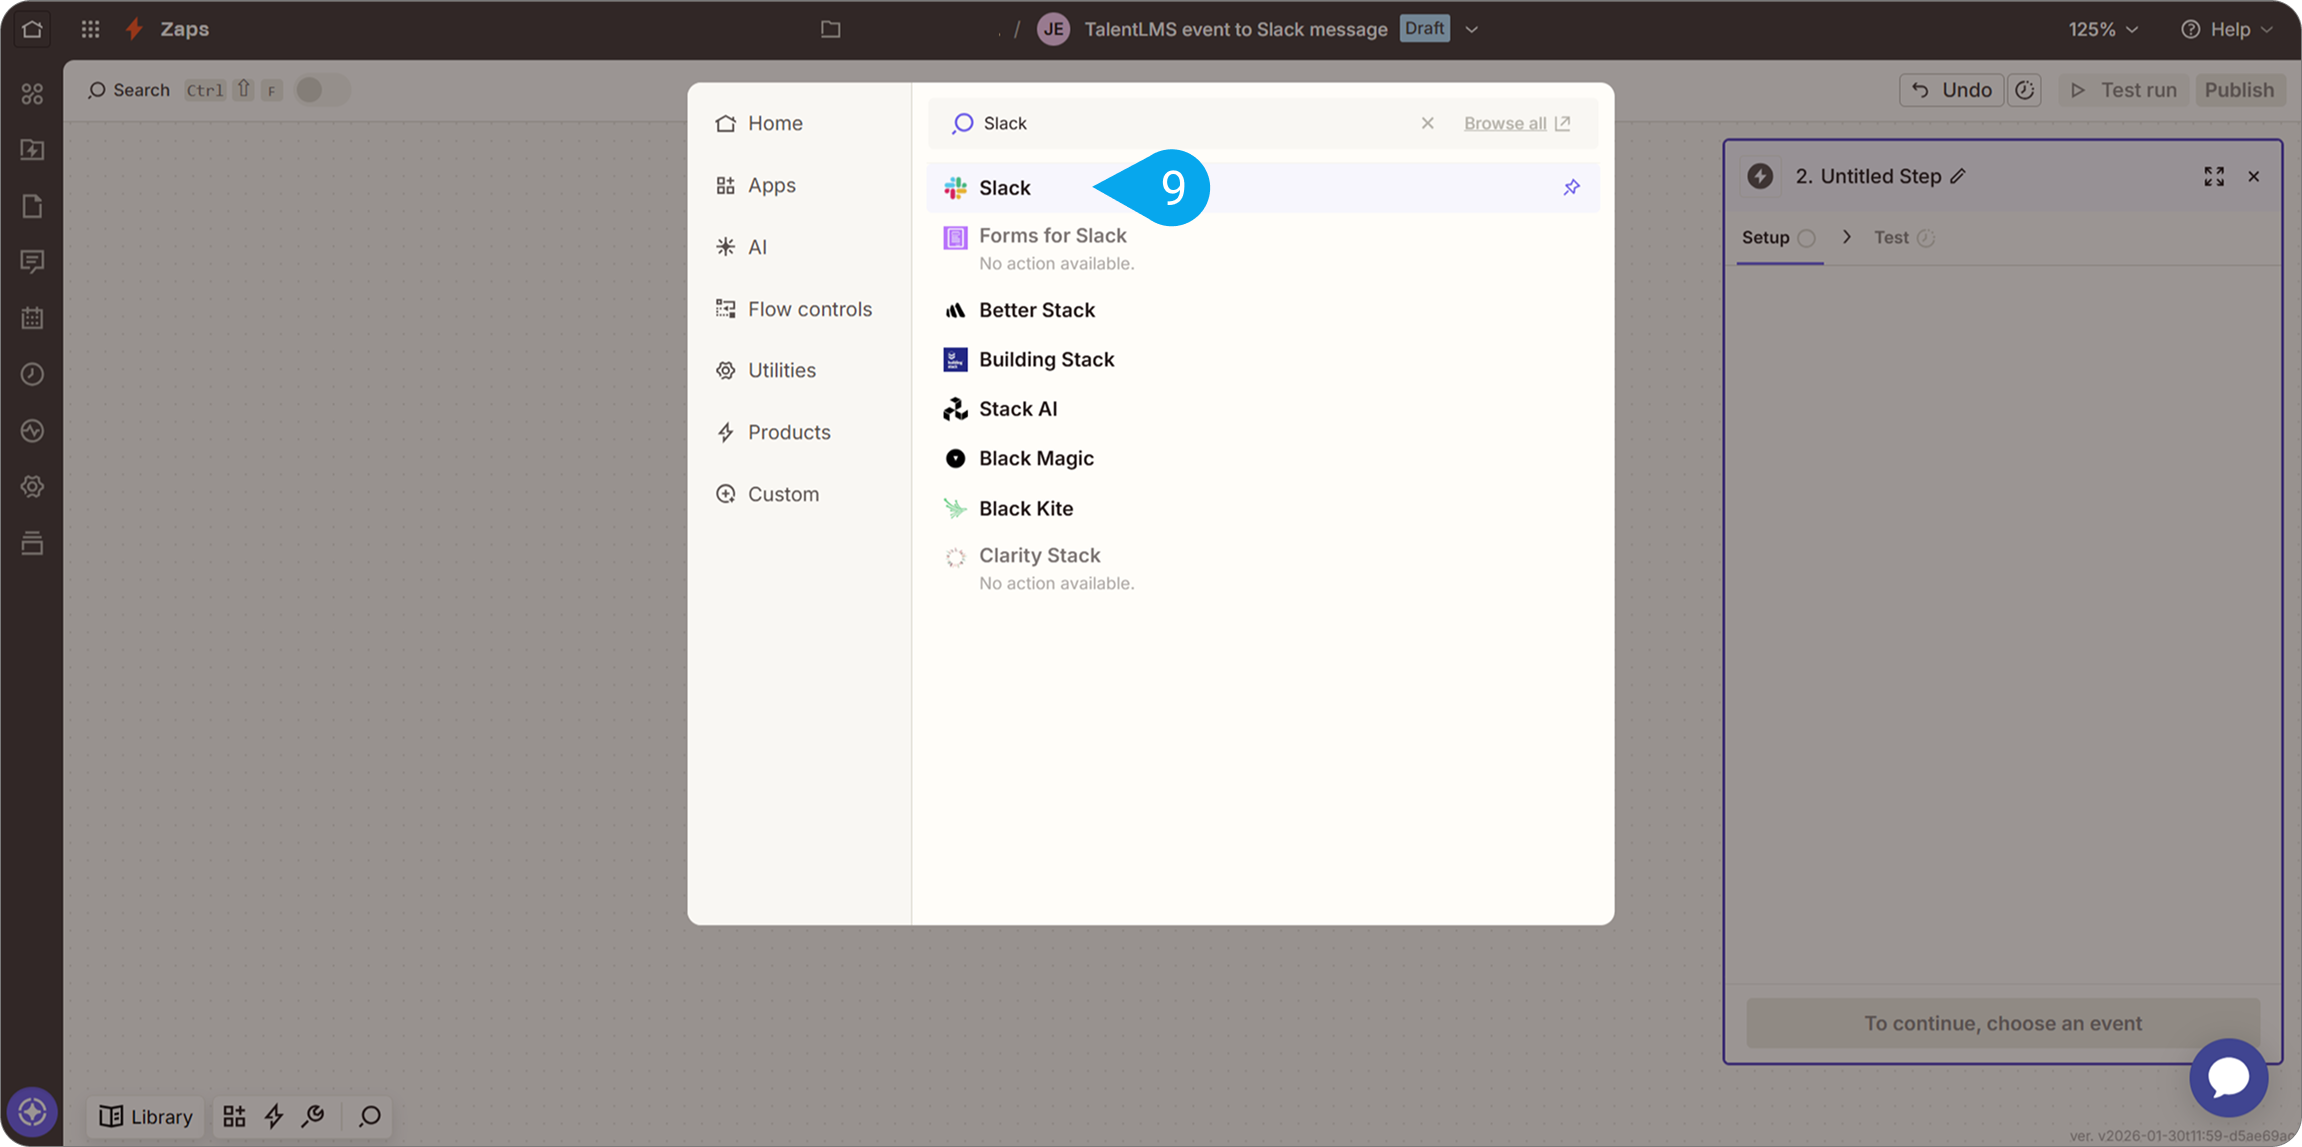
Task: Switch to the Apps category
Action: click(771, 185)
